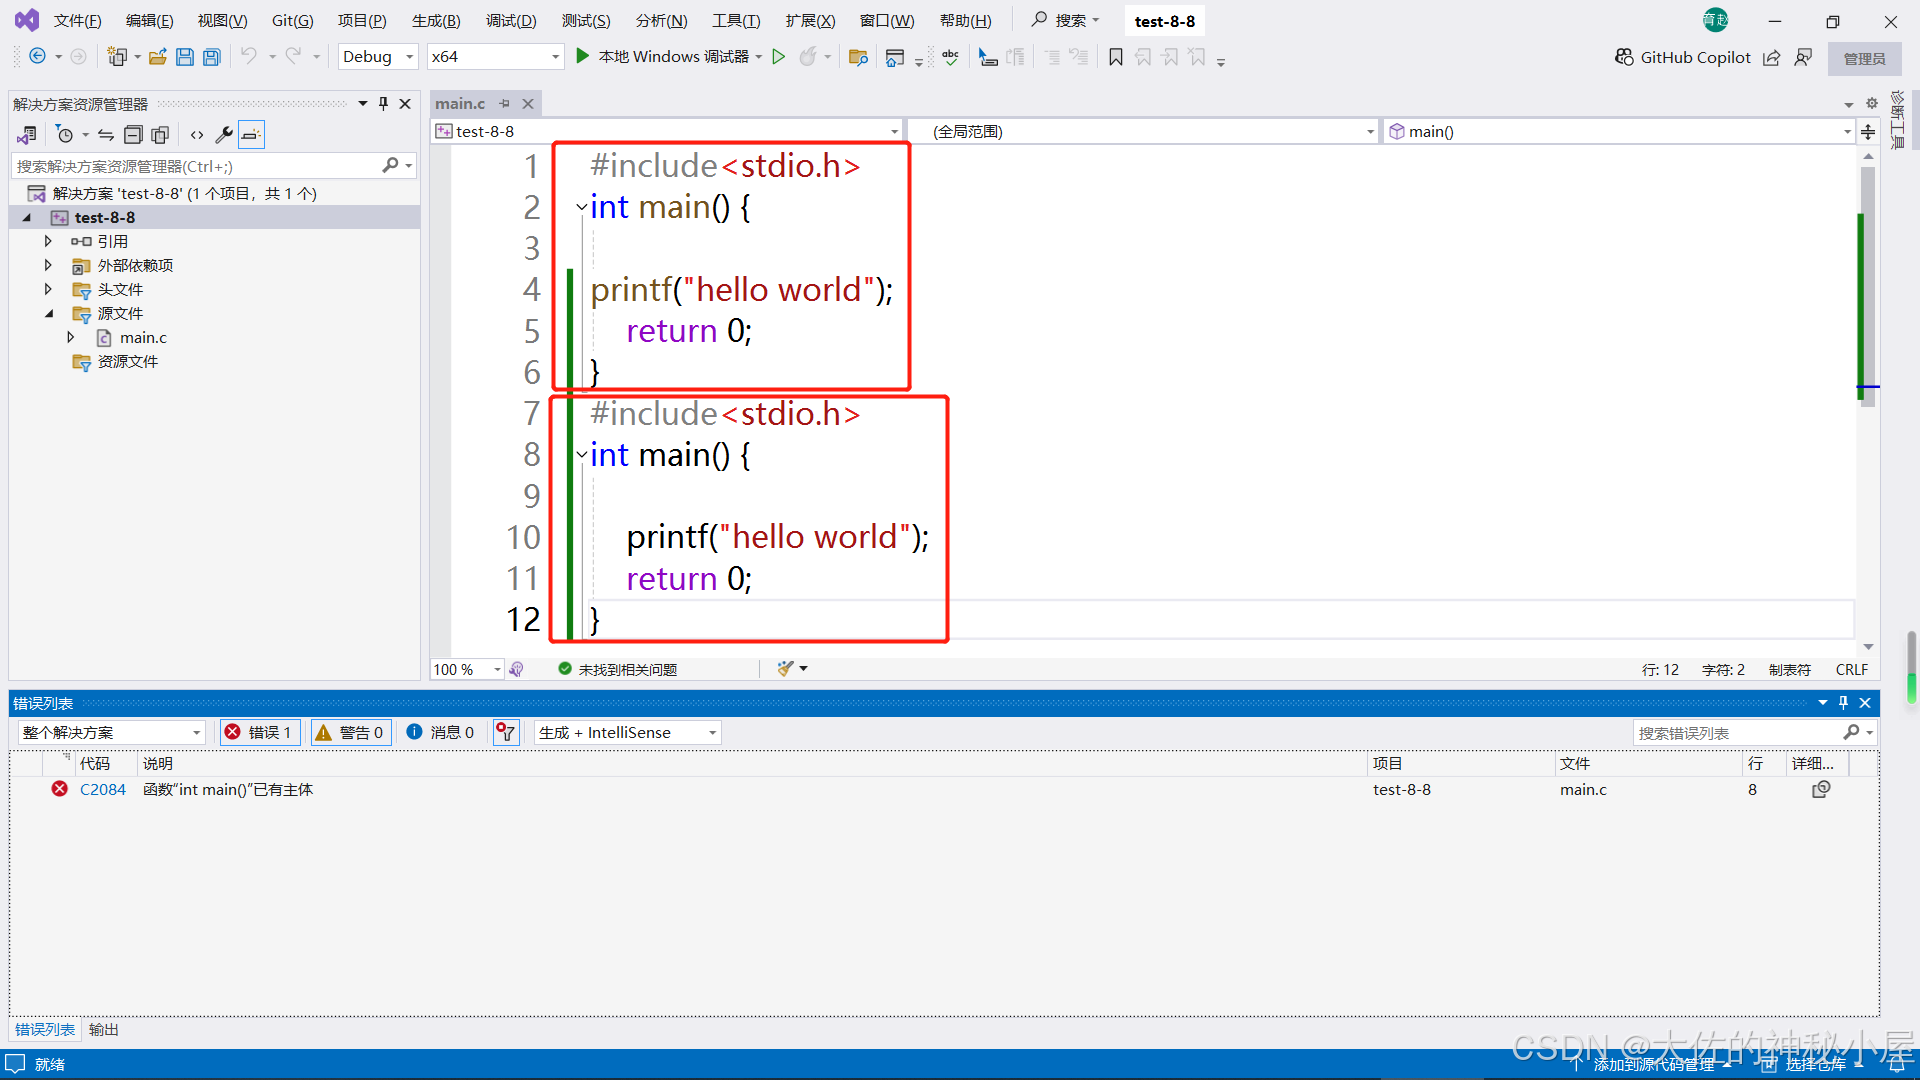This screenshot has width=1920, height=1080.
Task: Toggle the Errors 1 filter
Action: click(x=259, y=732)
